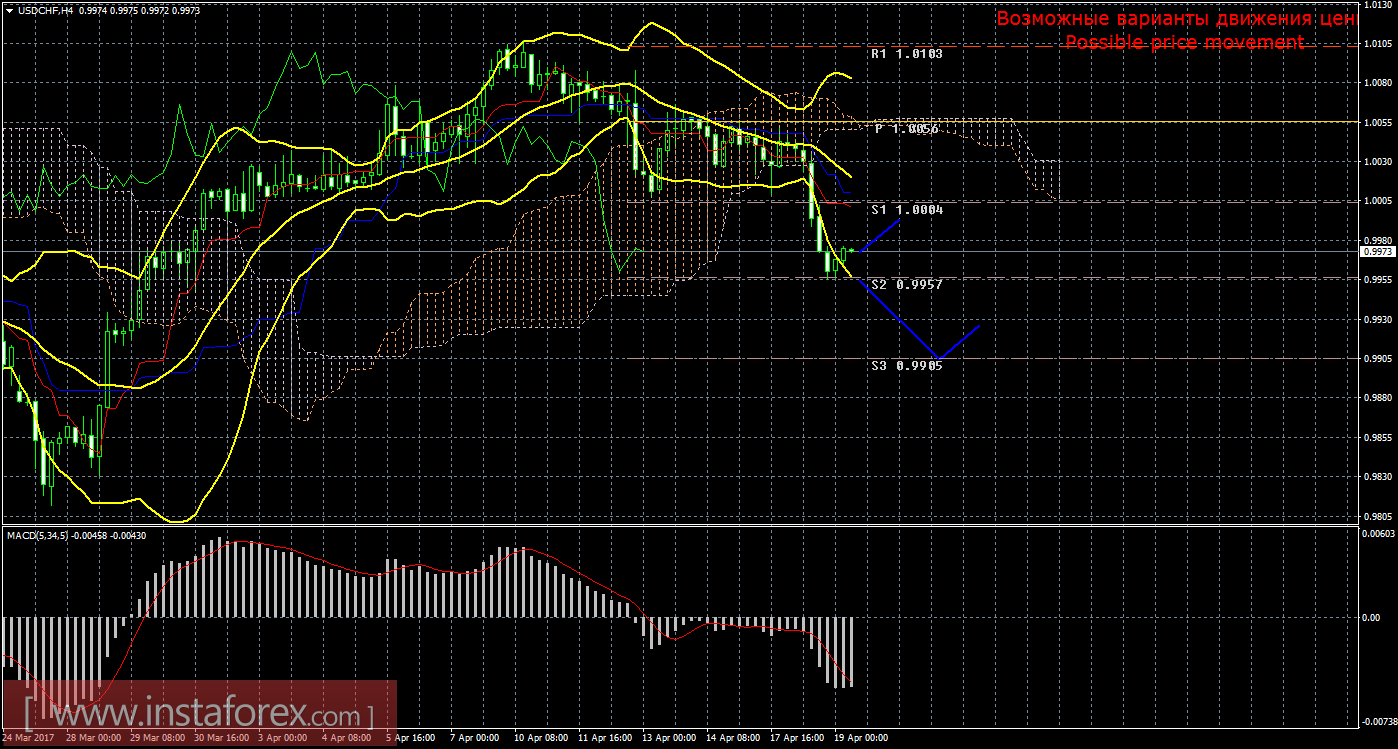Click the 0.9805 price scale label

pyautogui.click(x=1376, y=517)
